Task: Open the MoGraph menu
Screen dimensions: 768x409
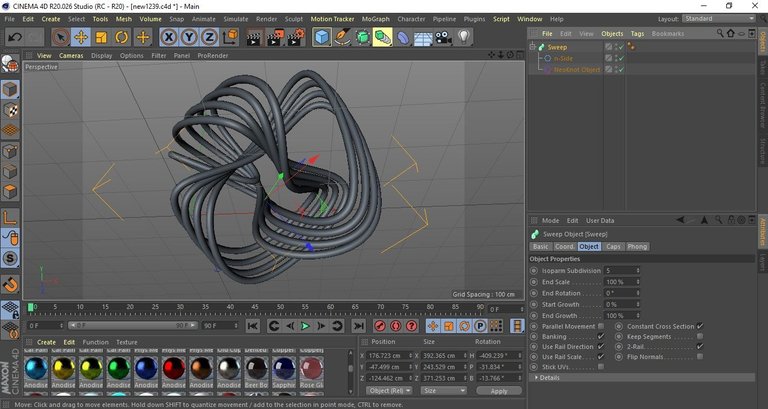Action: (376, 19)
